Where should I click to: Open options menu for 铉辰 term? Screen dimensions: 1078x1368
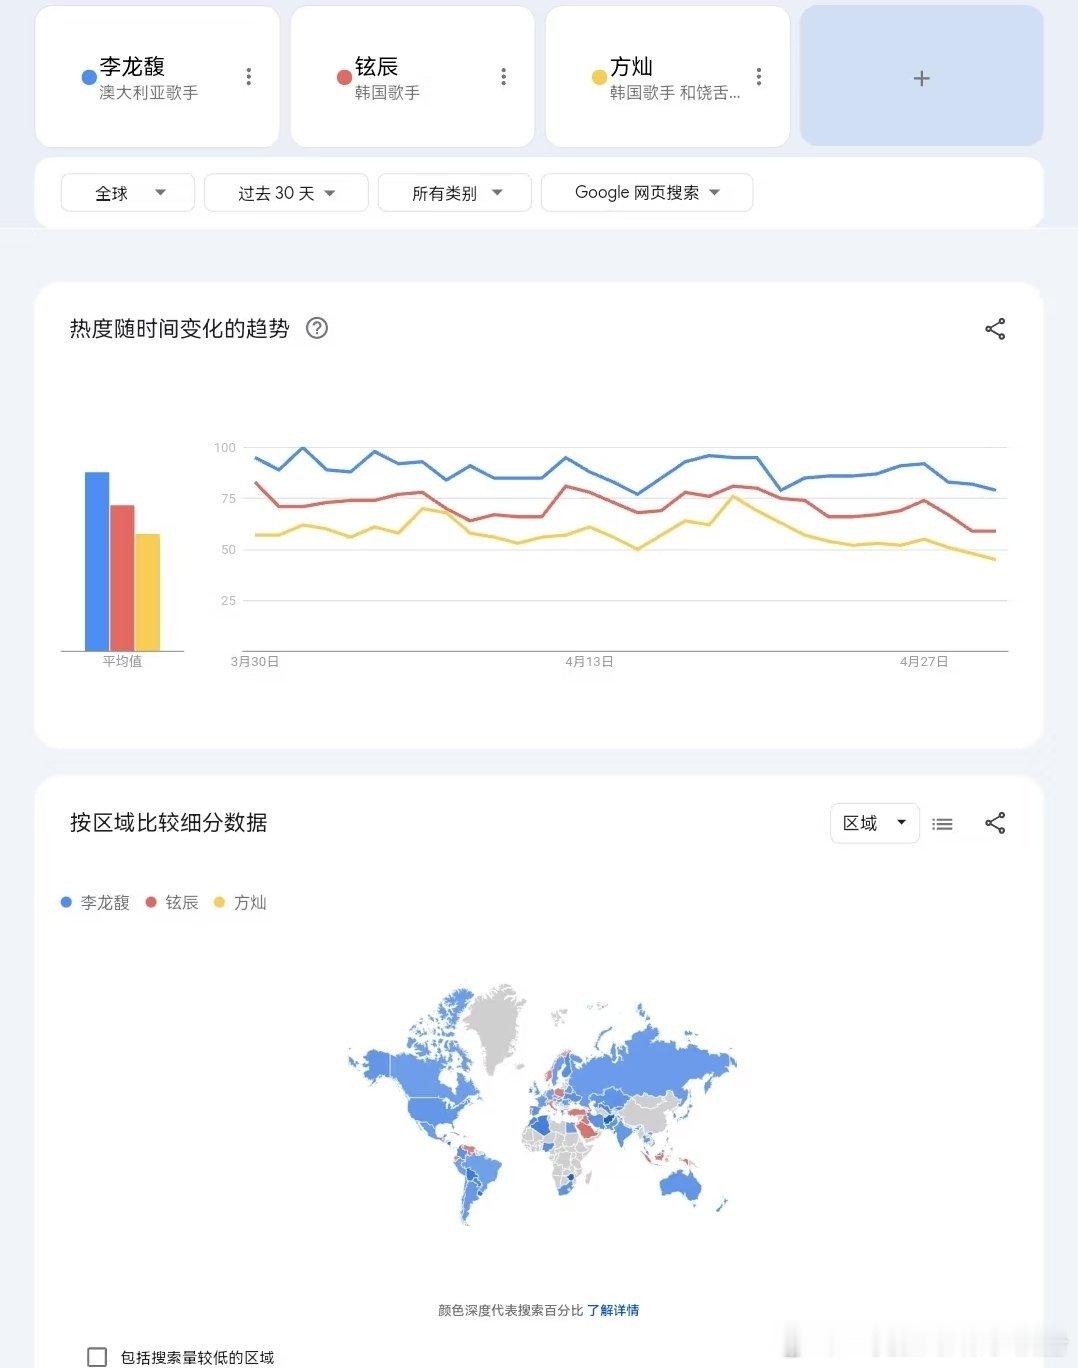pos(504,77)
